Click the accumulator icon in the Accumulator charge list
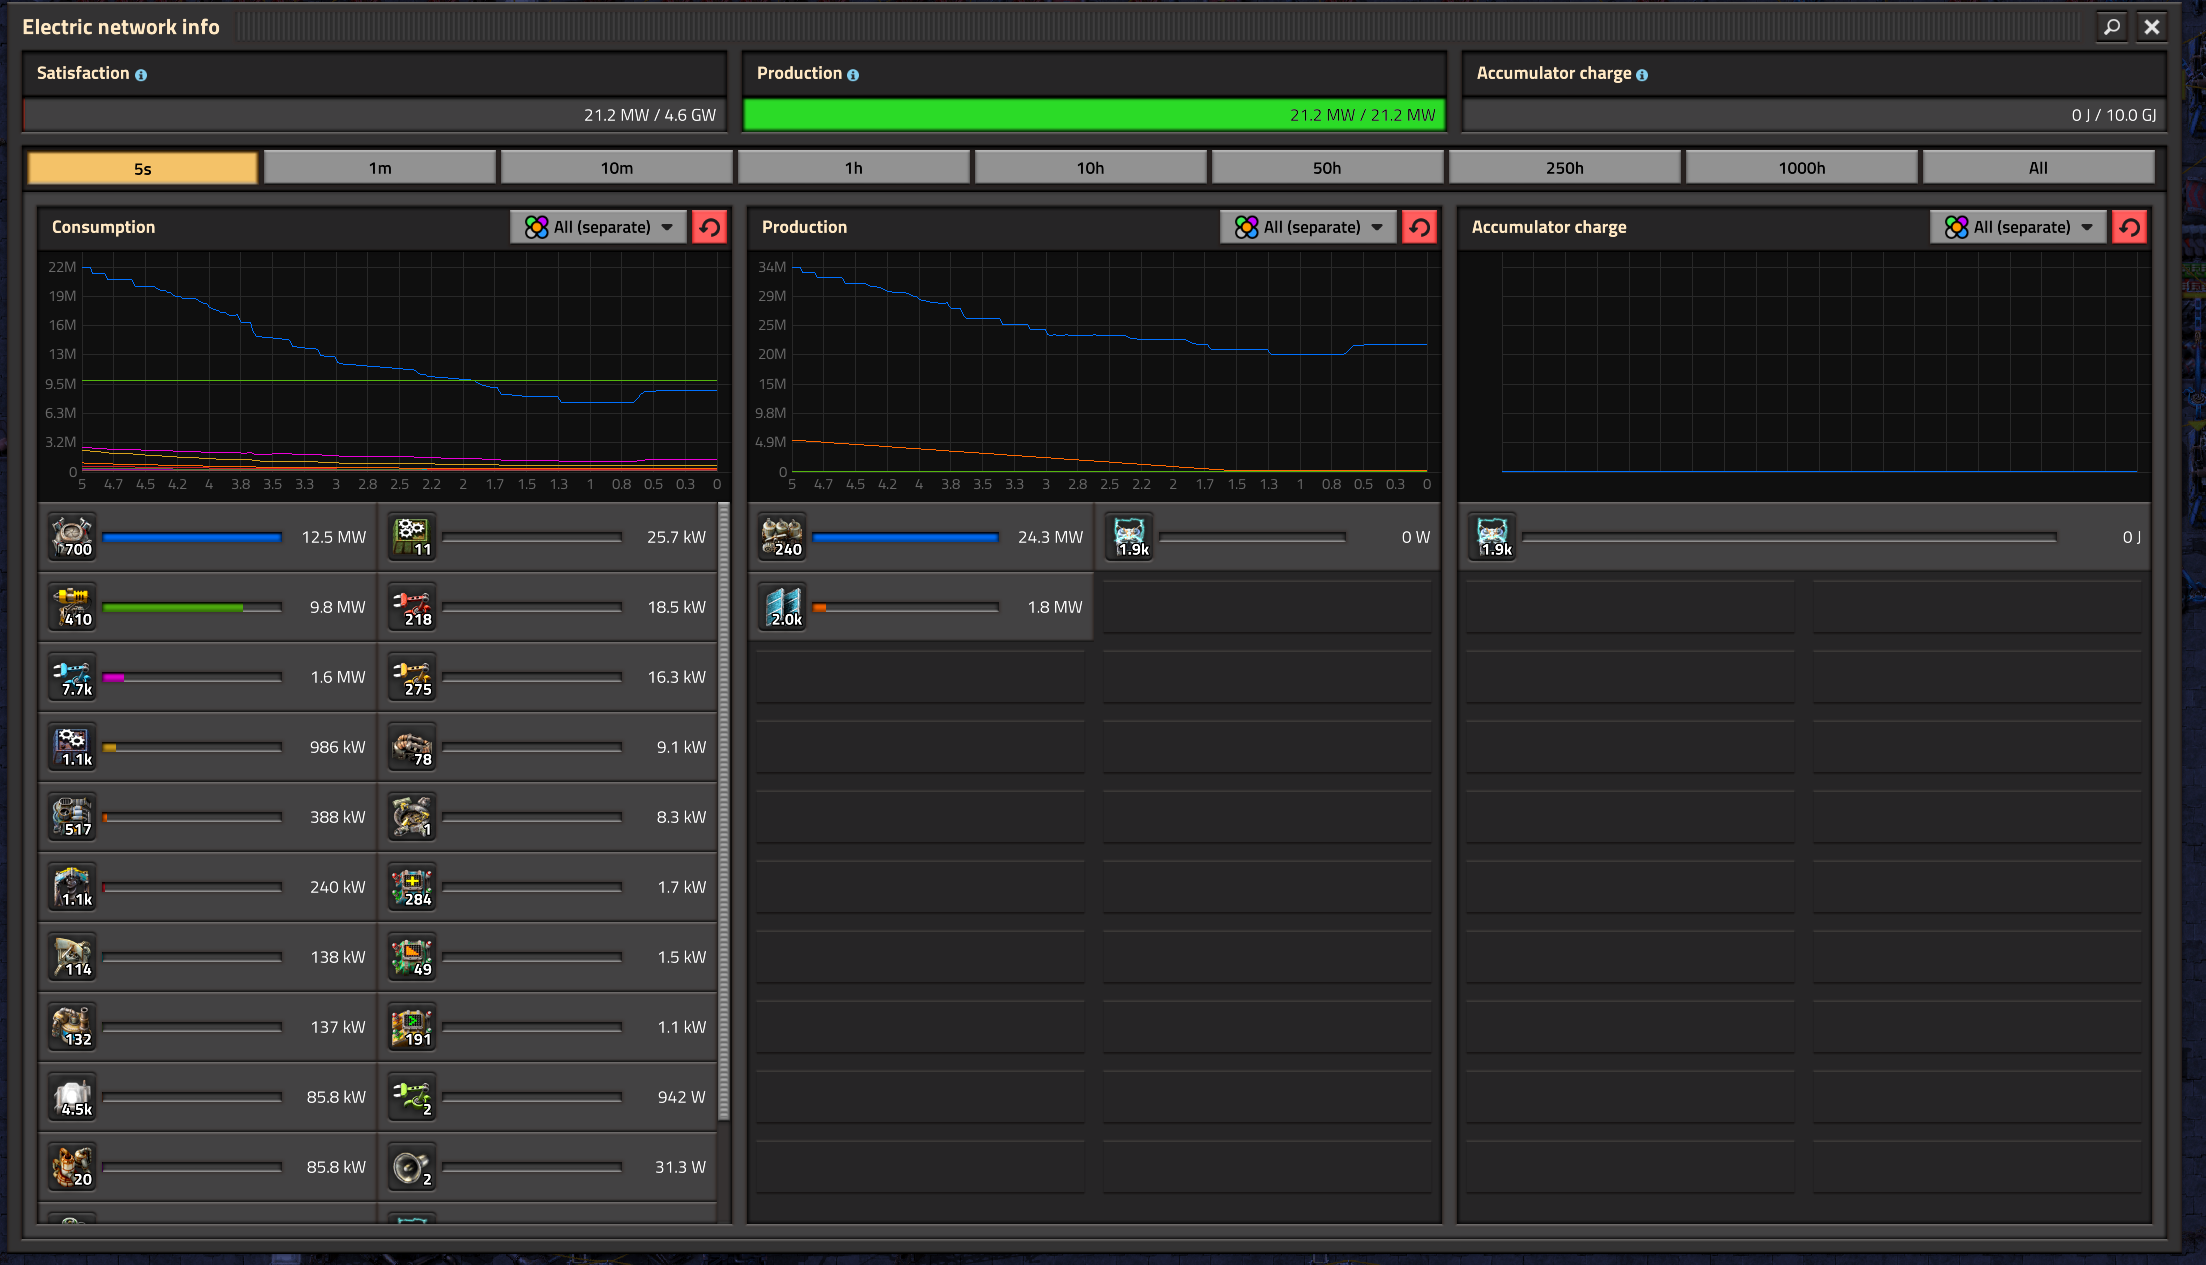 1492,537
